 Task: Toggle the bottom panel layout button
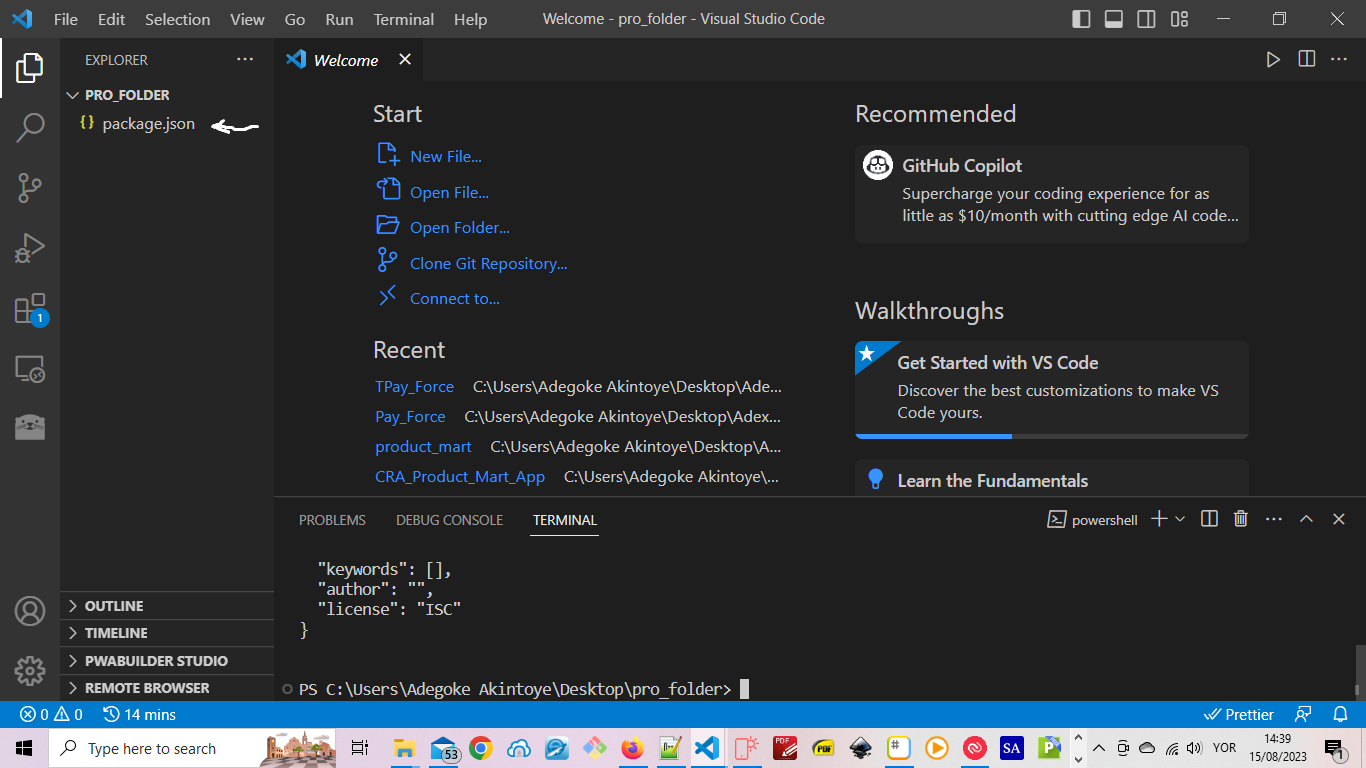pos(1114,19)
